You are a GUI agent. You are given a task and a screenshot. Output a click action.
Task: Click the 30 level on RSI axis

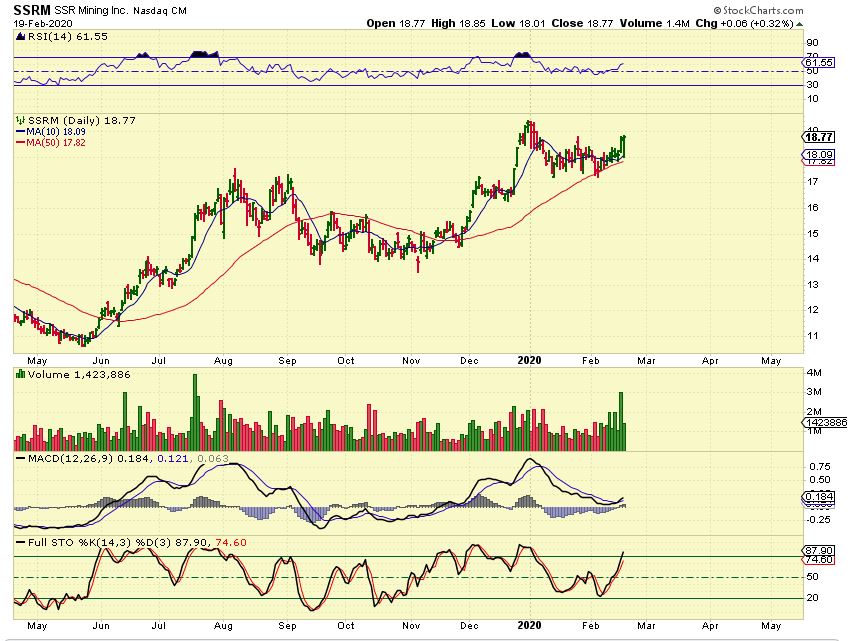point(813,85)
